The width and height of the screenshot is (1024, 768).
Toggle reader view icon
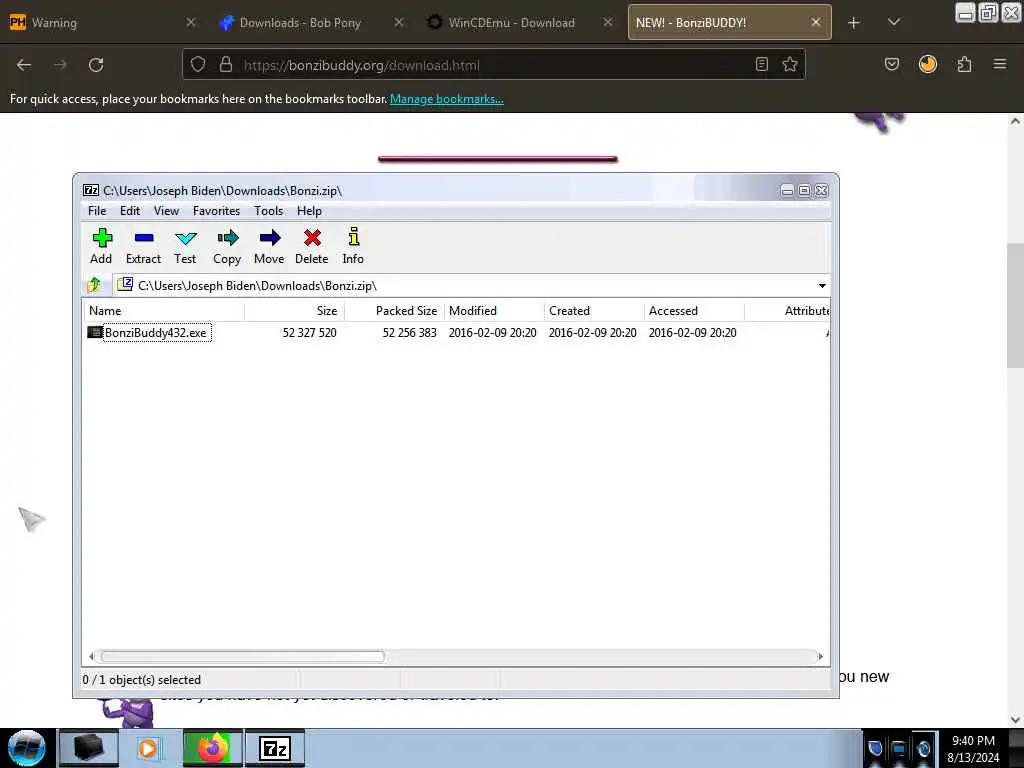click(761, 65)
